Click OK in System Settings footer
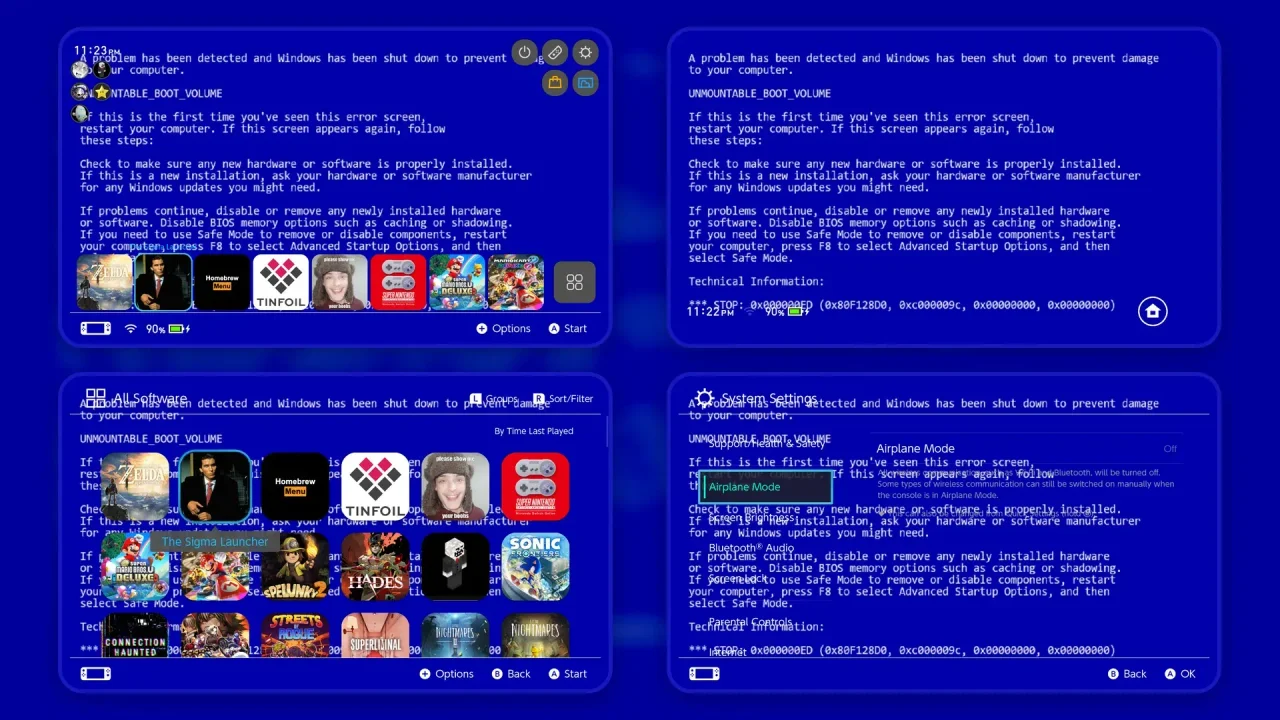 pos(1180,674)
